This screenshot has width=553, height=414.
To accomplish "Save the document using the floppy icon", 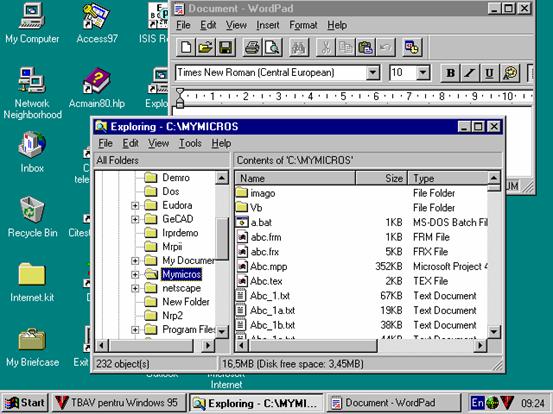I will (x=226, y=47).
